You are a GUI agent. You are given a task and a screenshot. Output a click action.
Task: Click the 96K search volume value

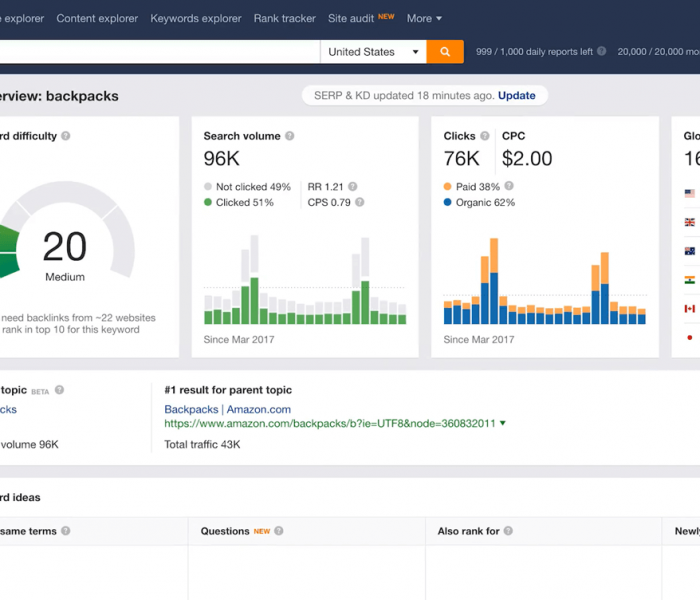click(221, 158)
